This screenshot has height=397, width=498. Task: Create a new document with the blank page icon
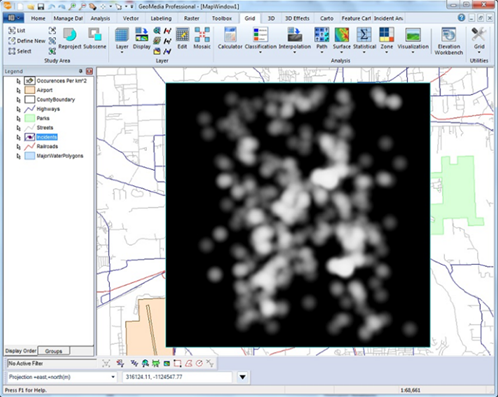[x=20, y=6]
